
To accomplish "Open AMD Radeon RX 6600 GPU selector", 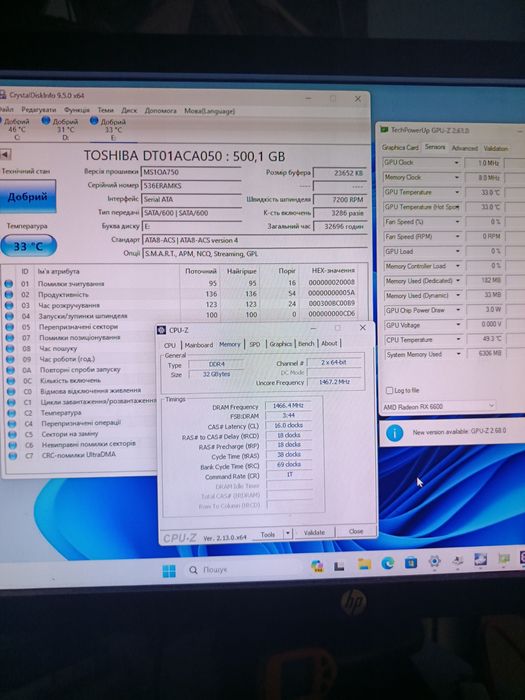I will click(439, 407).
